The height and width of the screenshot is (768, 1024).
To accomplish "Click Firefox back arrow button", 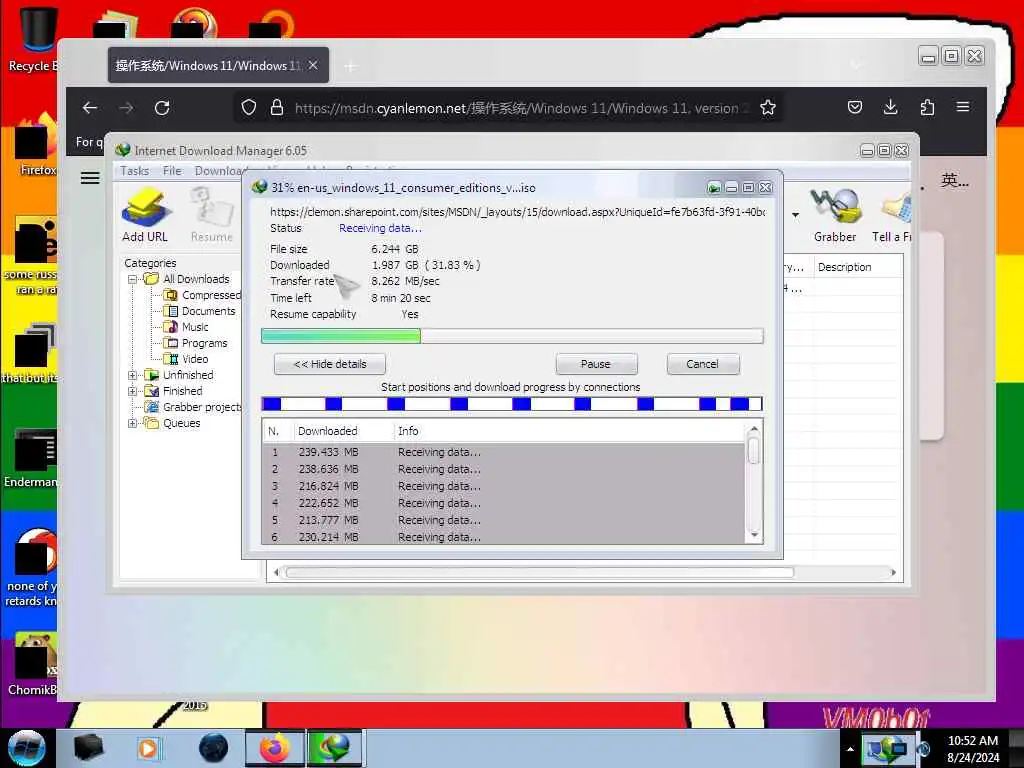I will (90, 108).
